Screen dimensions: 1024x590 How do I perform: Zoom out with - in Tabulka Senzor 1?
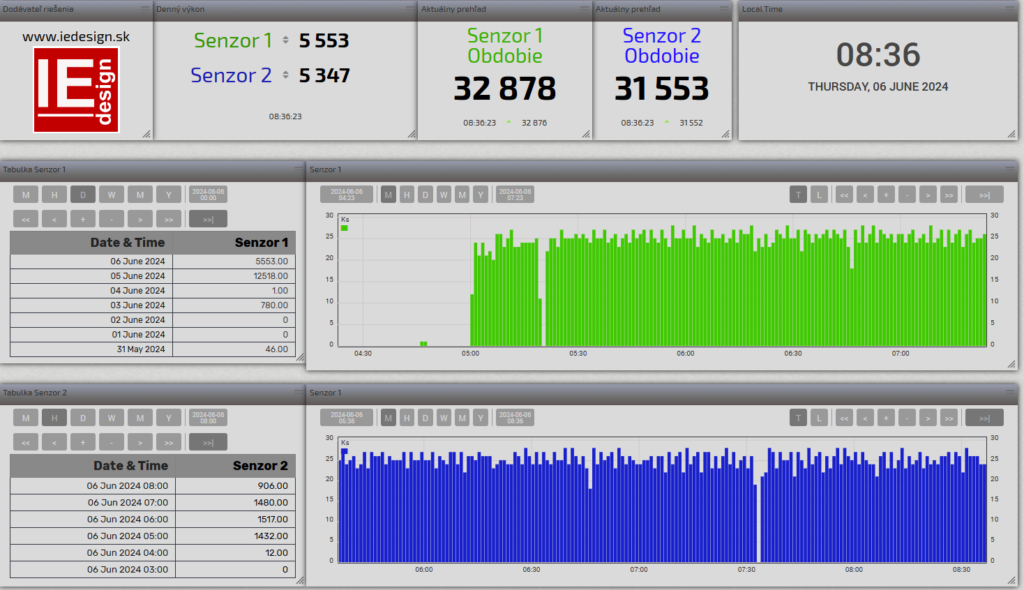112,219
